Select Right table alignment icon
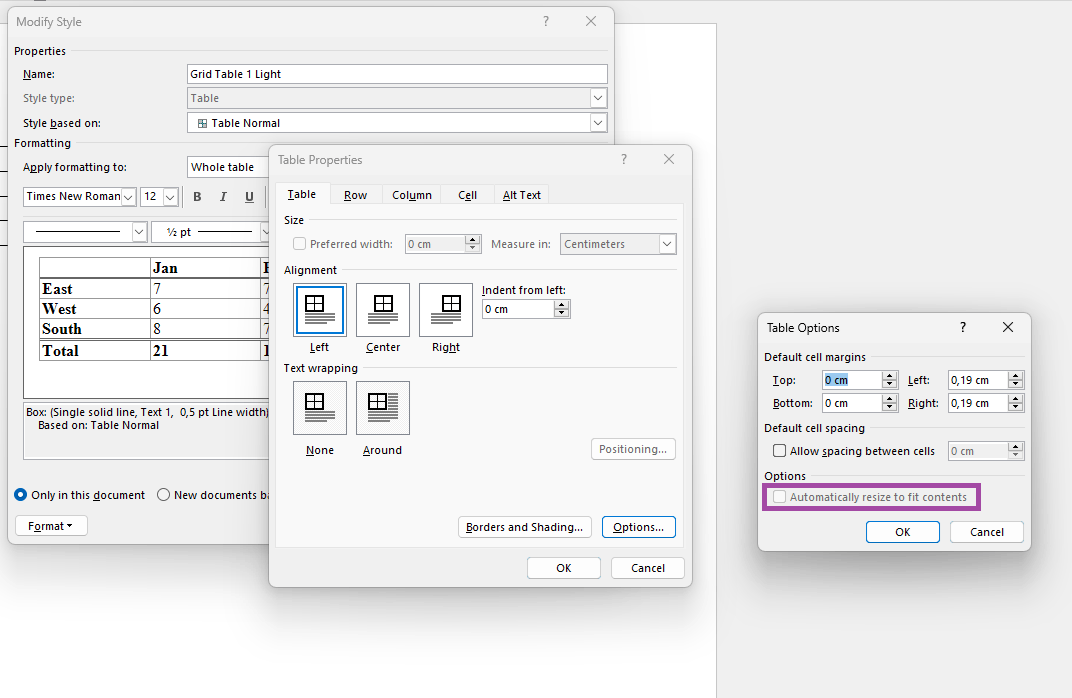Viewport: 1072px width, 698px height. (x=446, y=310)
